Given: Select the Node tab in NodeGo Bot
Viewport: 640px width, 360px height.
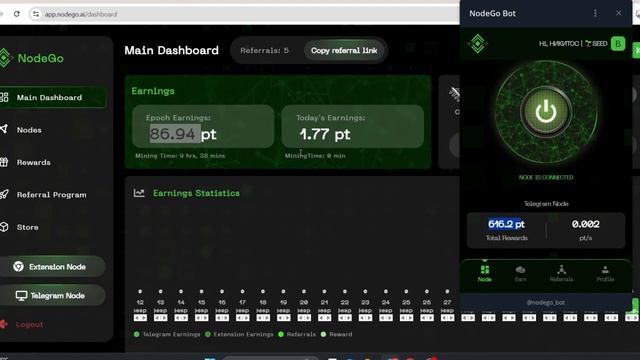Looking at the screenshot, I should coord(484,273).
